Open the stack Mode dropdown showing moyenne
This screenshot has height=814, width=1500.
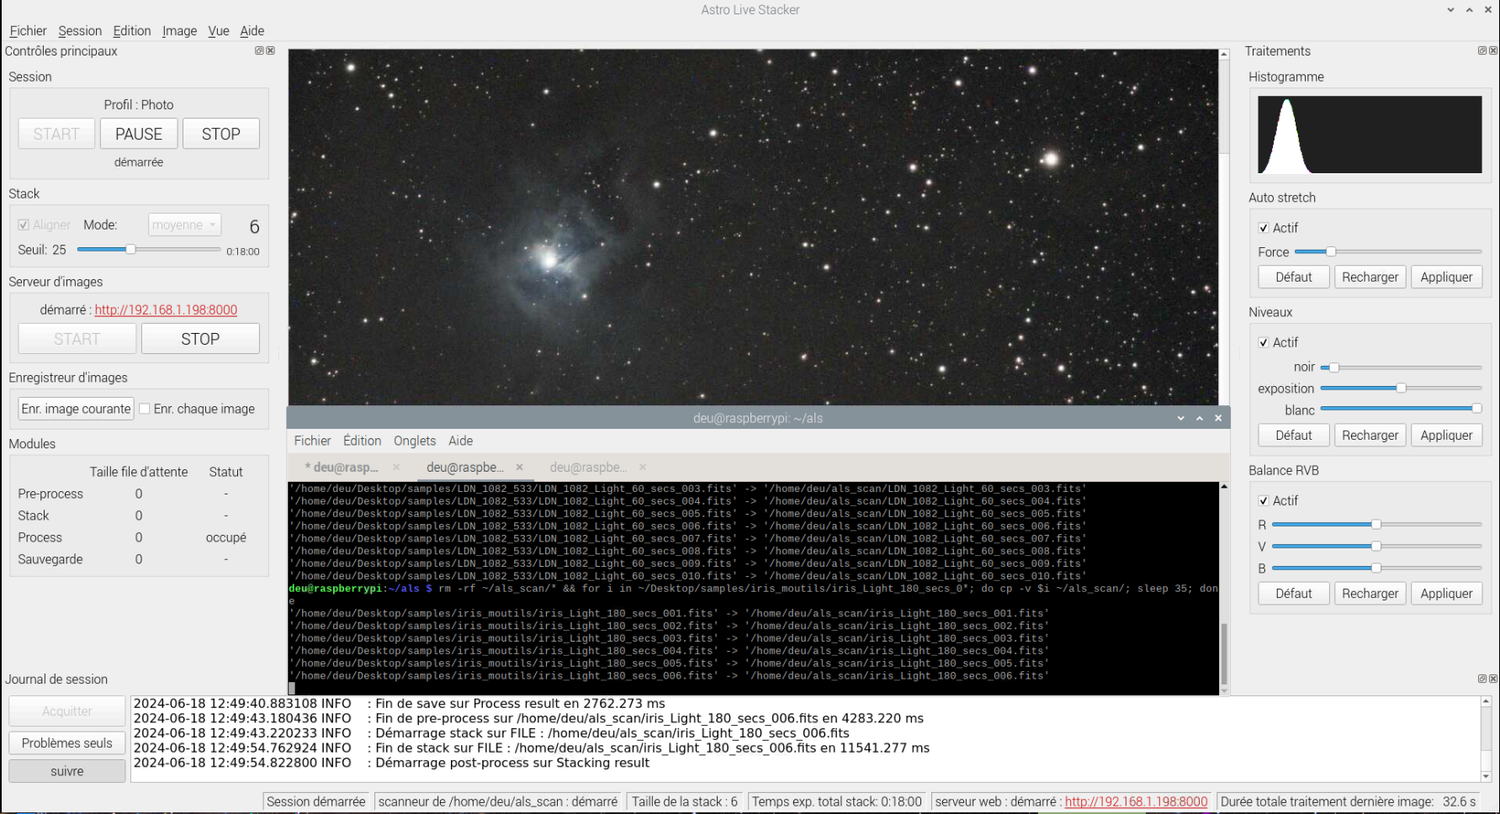(184, 225)
